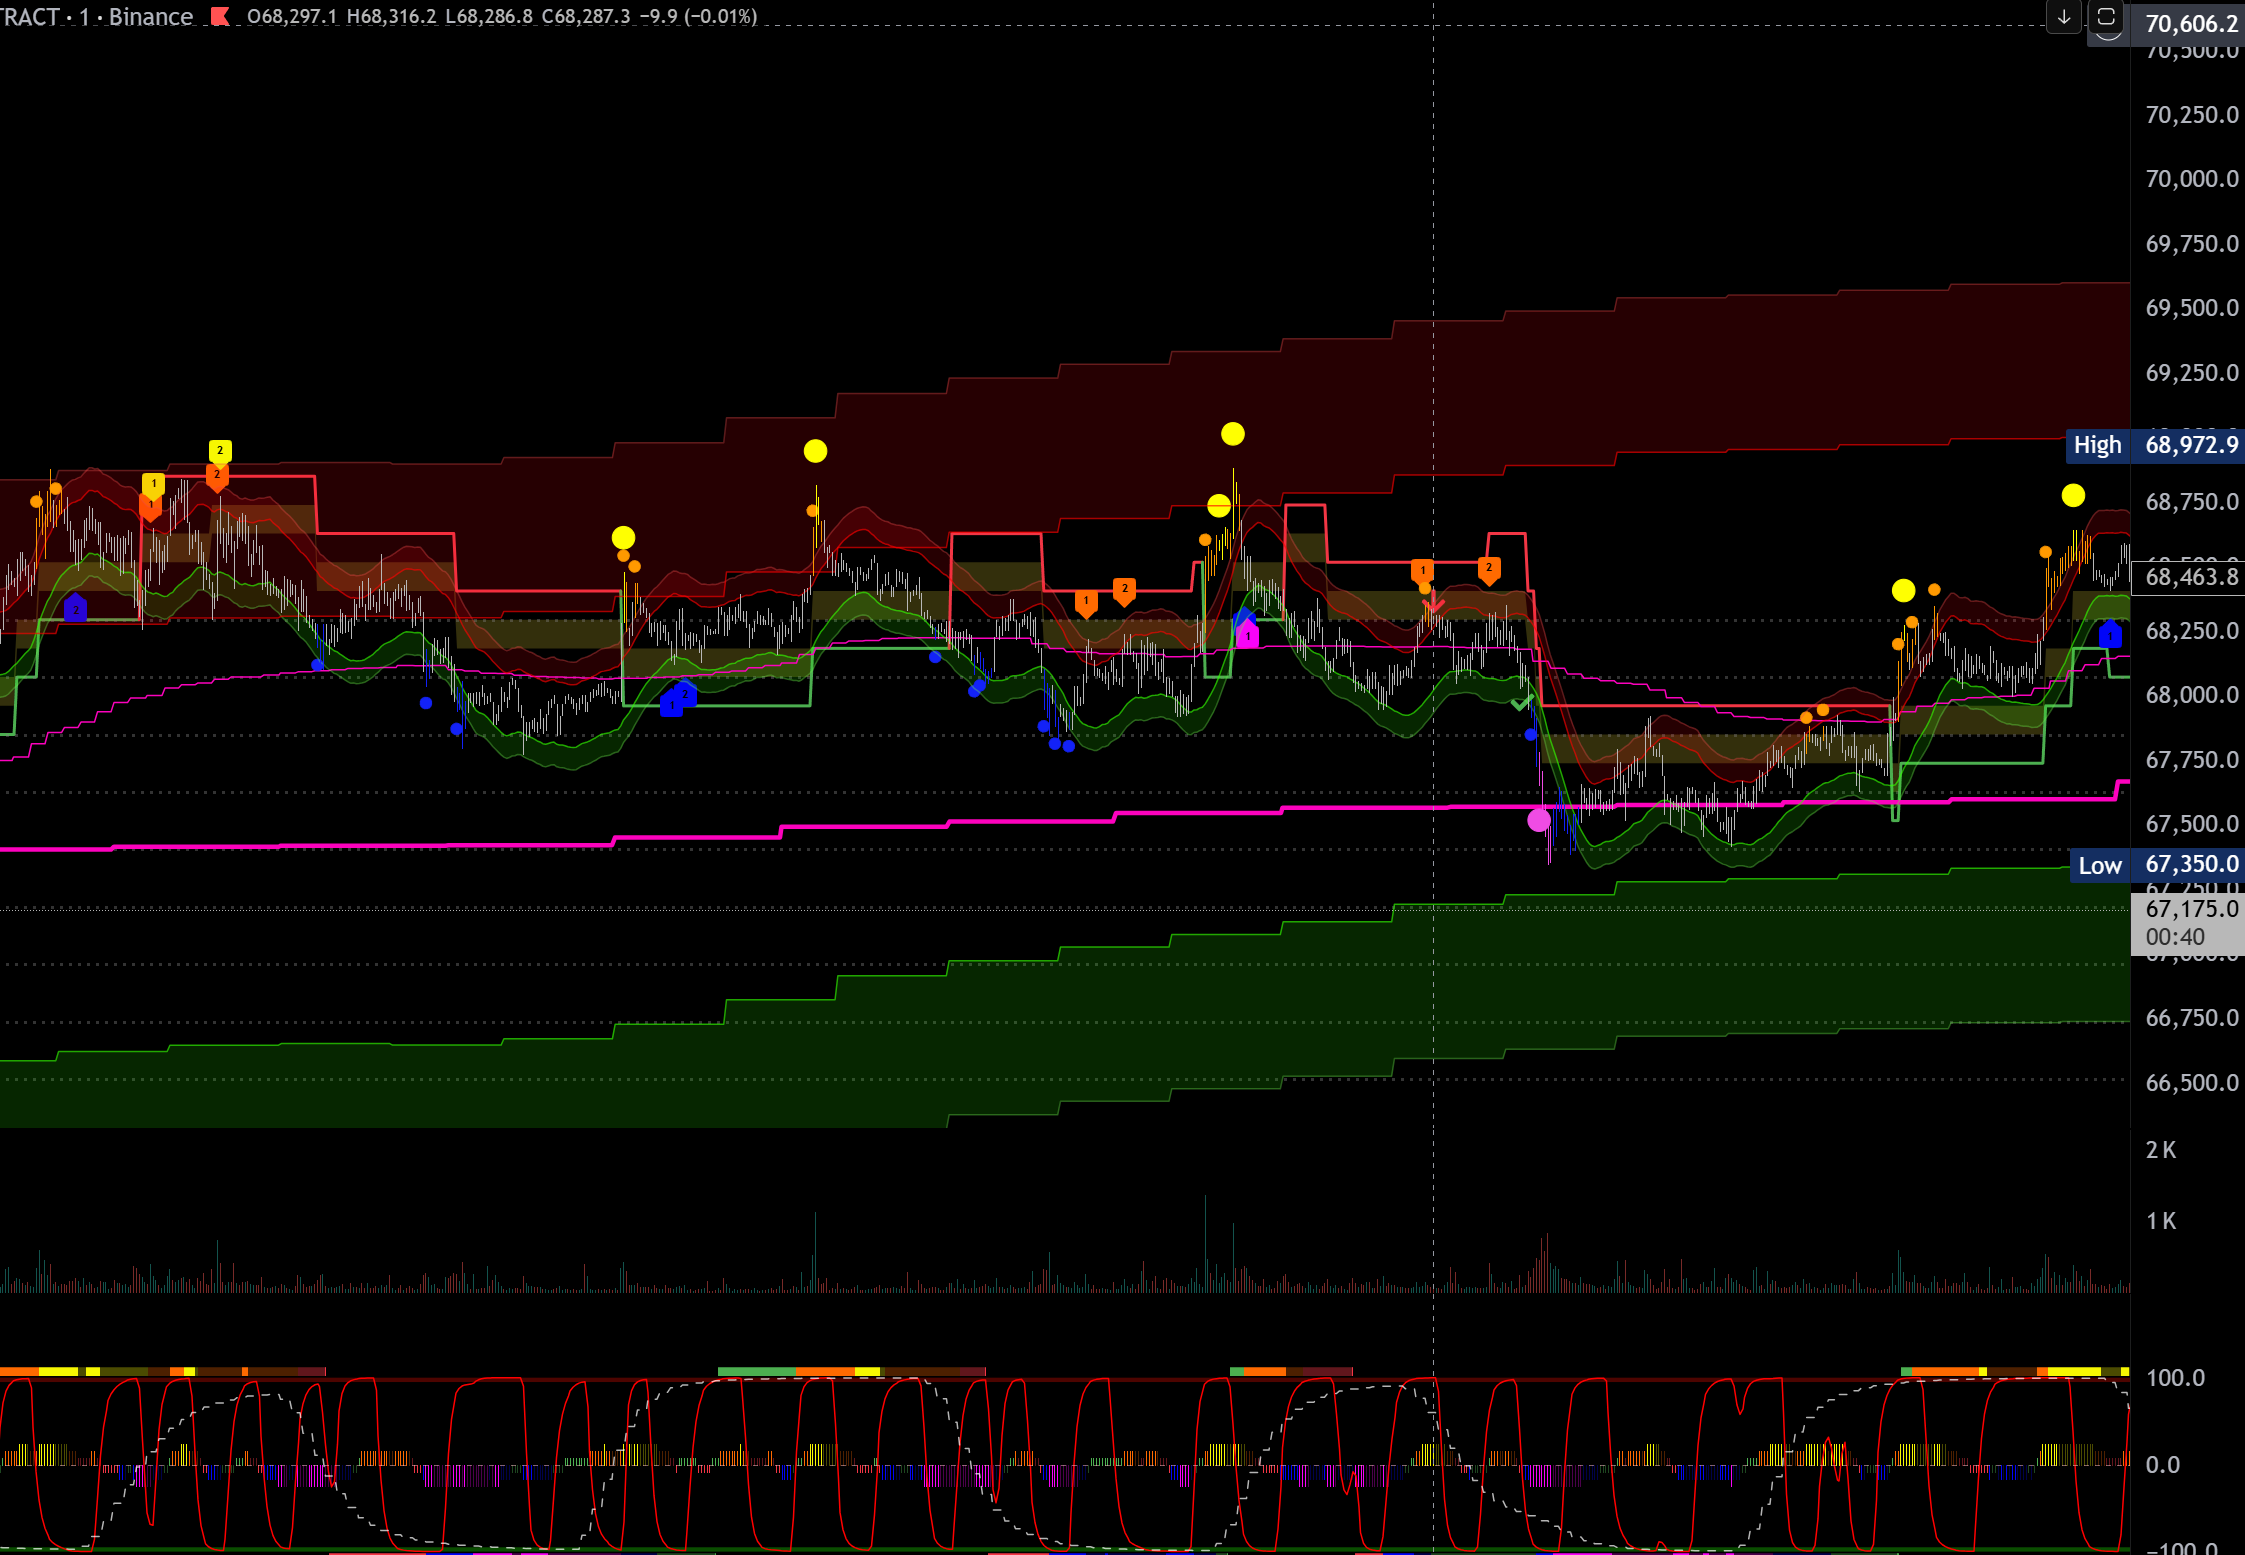Click the 100.0 oscillator scale label

pyautogui.click(x=2175, y=1378)
